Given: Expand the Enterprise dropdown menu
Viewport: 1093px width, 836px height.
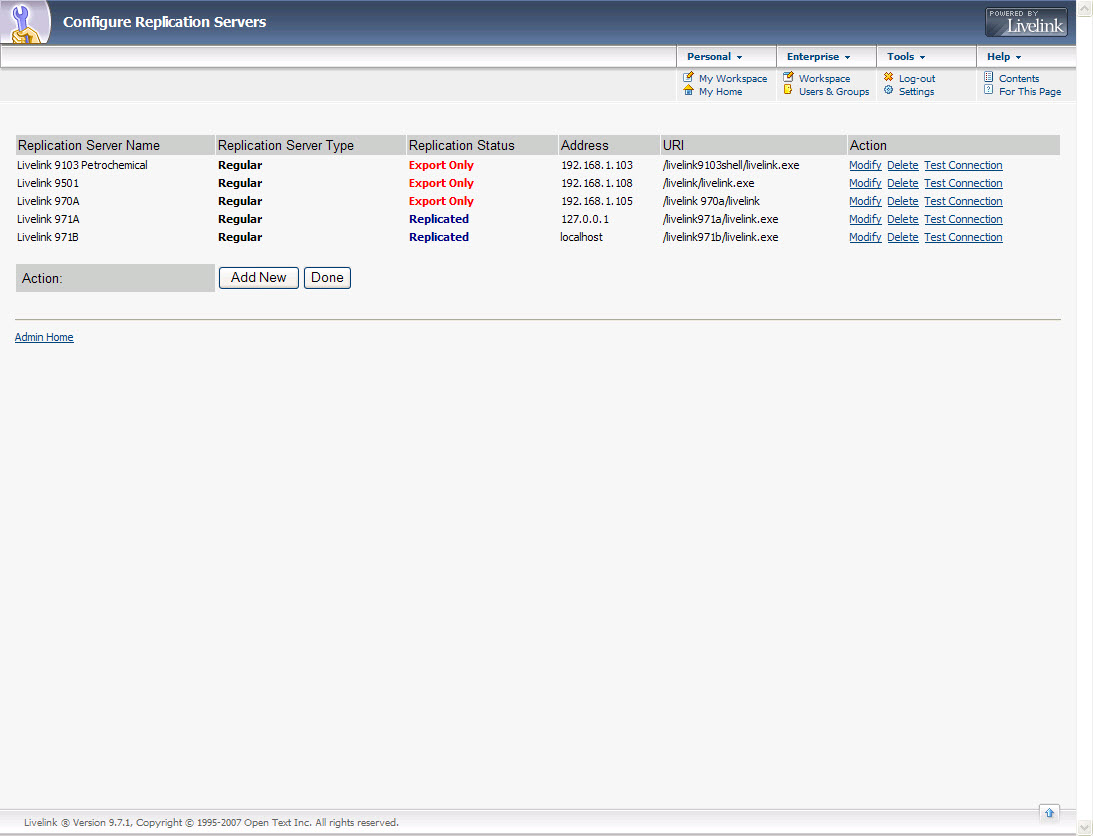Looking at the screenshot, I should [818, 57].
